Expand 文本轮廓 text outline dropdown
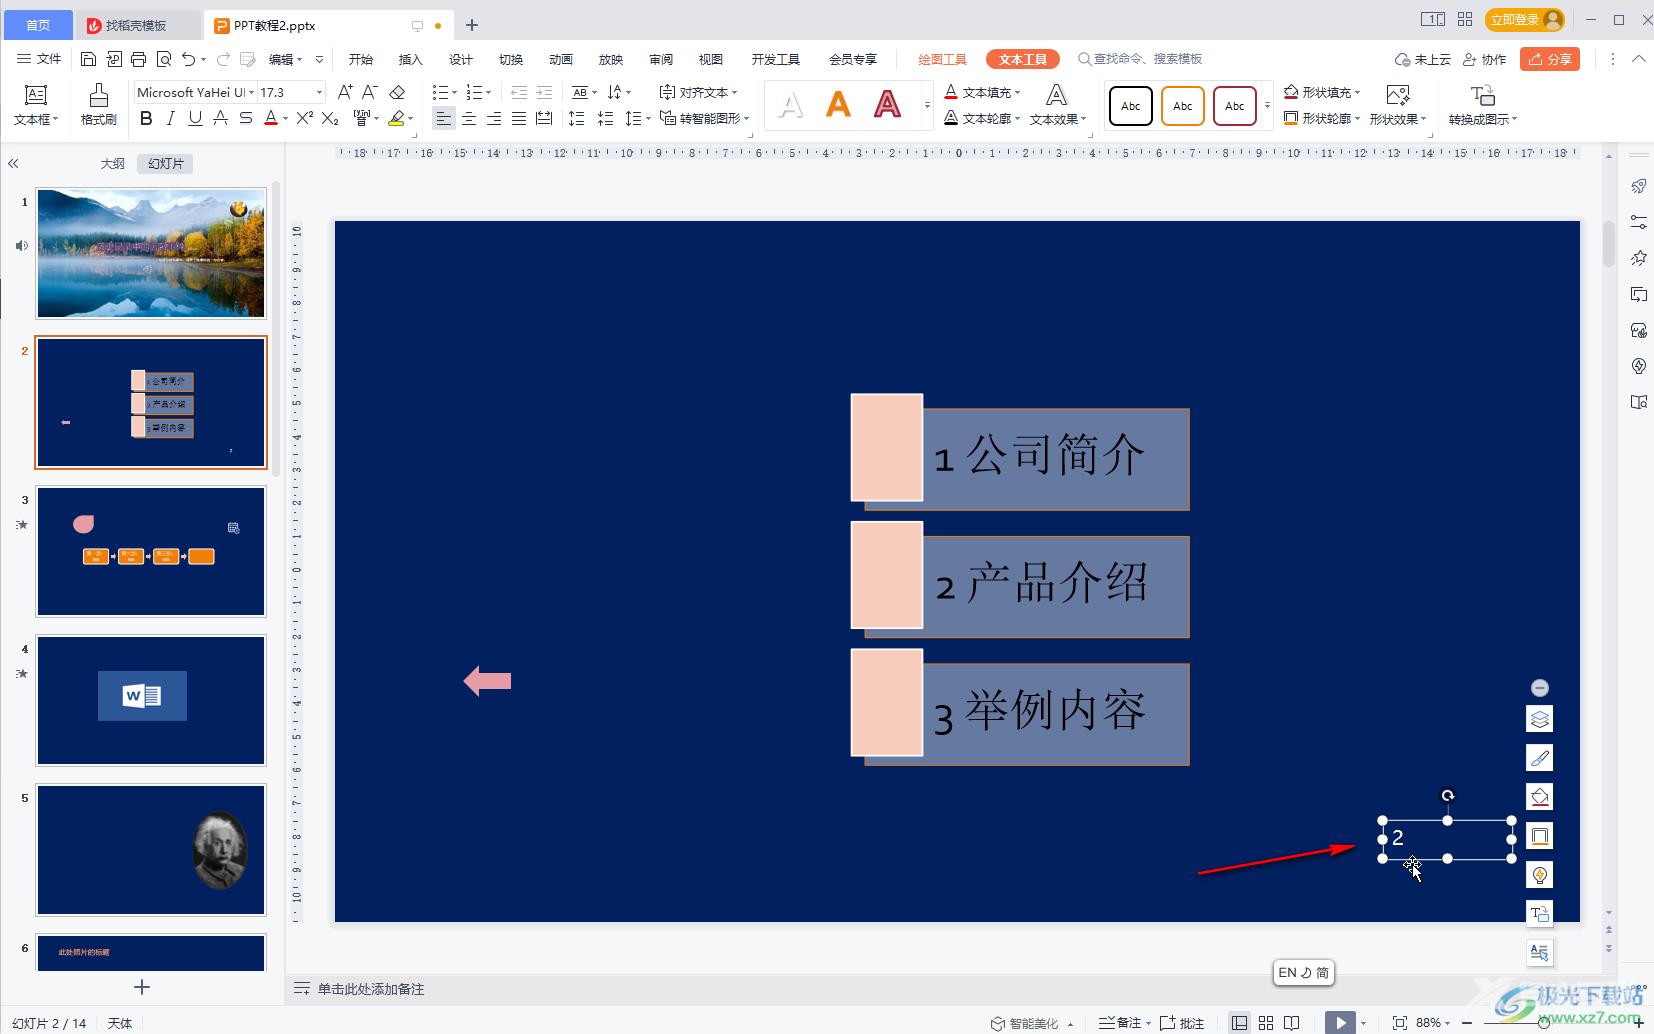Image resolution: width=1654 pixels, height=1034 pixels. coord(1018,118)
